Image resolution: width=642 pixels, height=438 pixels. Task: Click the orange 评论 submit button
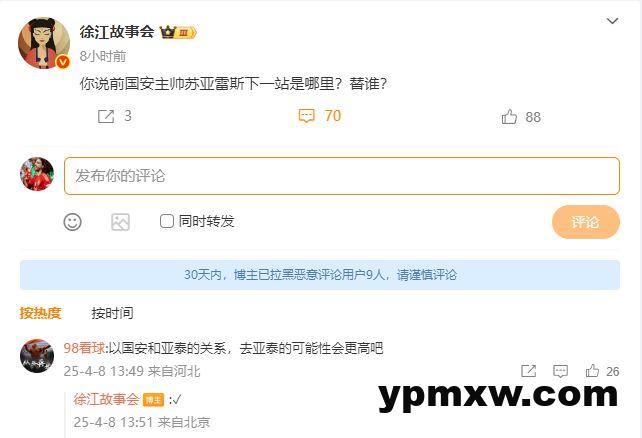coord(585,222)
